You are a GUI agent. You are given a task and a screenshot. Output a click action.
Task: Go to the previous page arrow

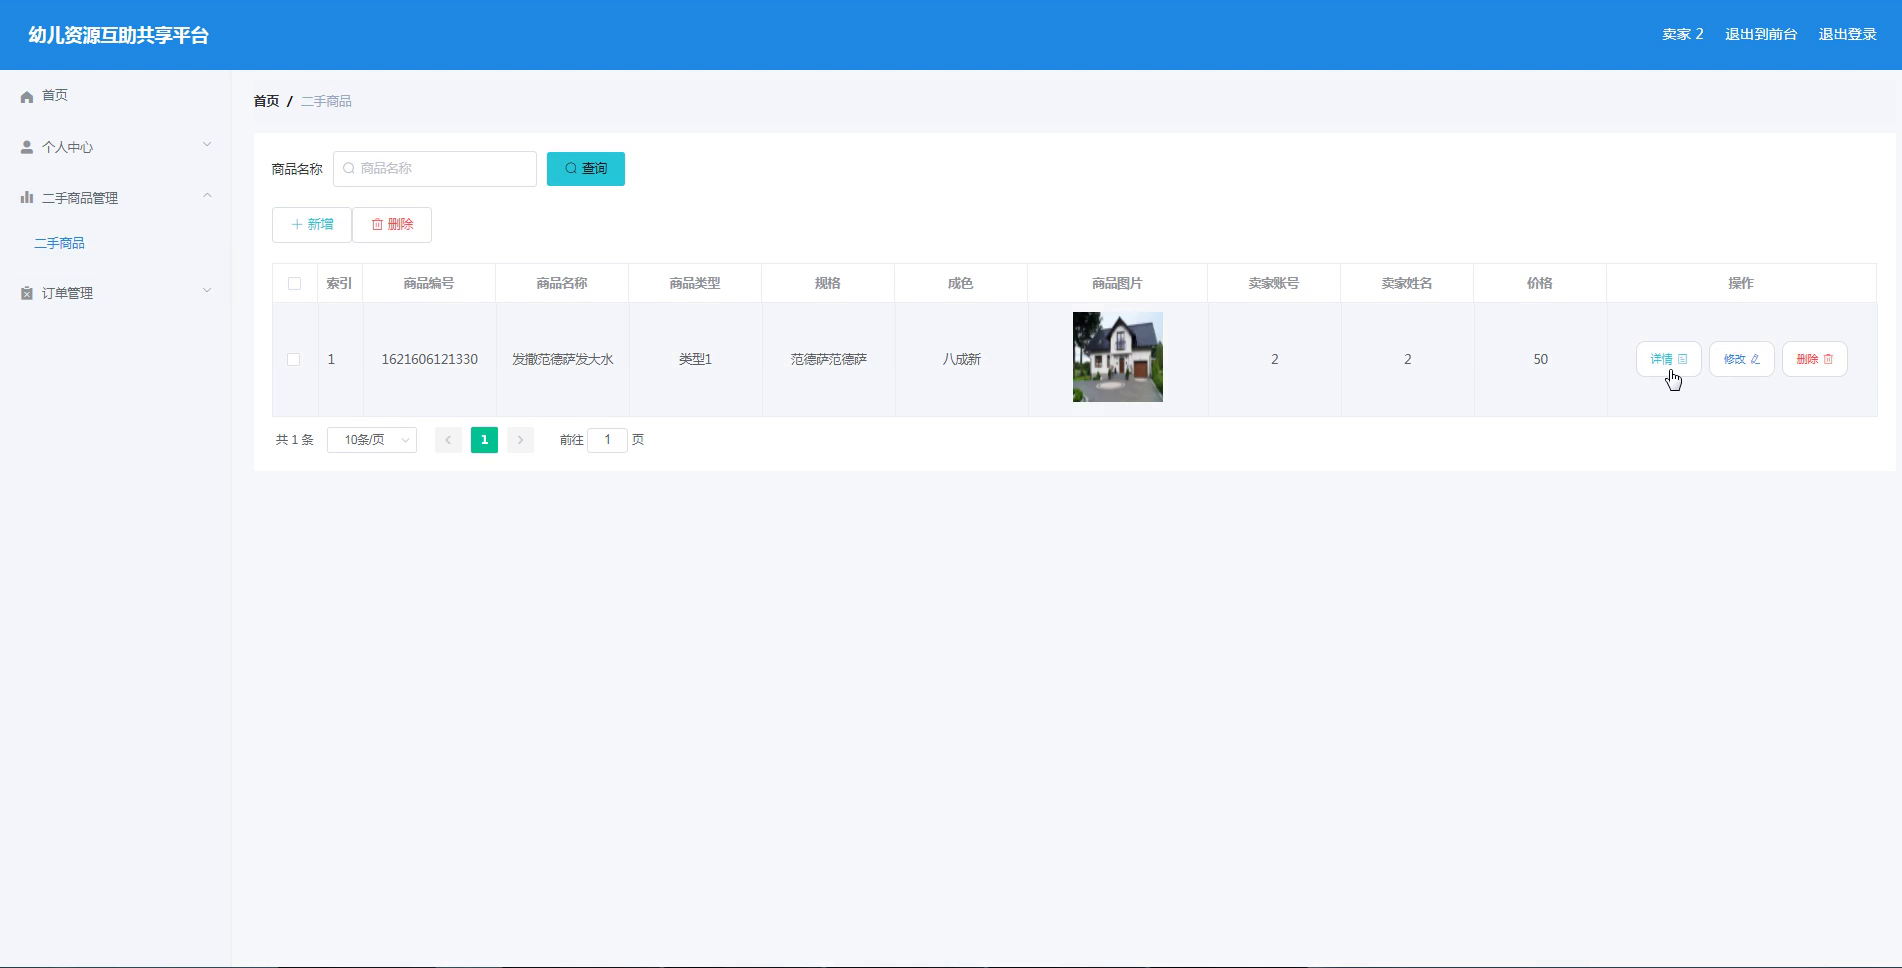pos(448,440)
